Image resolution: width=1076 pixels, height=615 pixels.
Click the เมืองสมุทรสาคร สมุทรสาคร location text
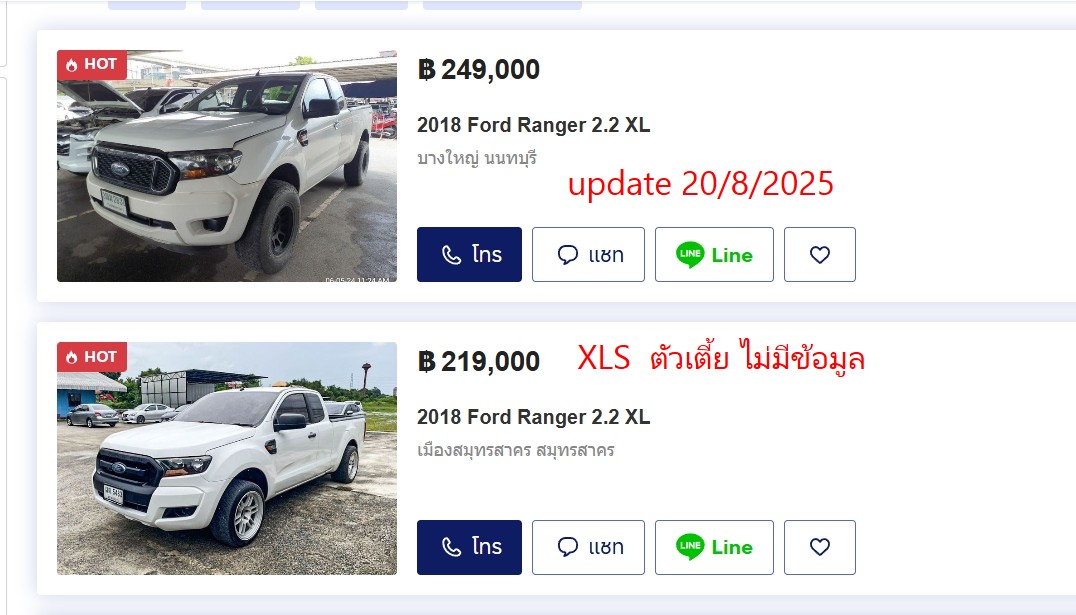[515, 450]
